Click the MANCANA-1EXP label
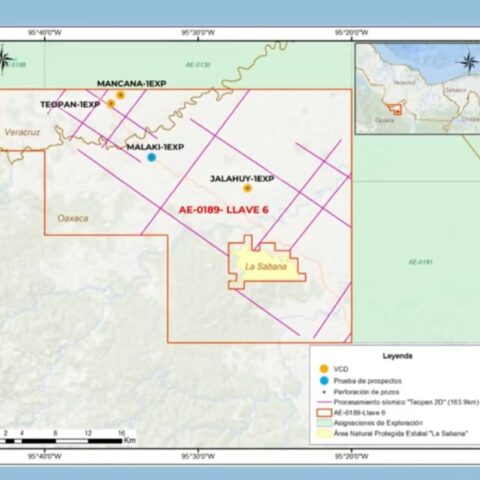The height and width of the screenshot is (480, 480). click(132, 83)
